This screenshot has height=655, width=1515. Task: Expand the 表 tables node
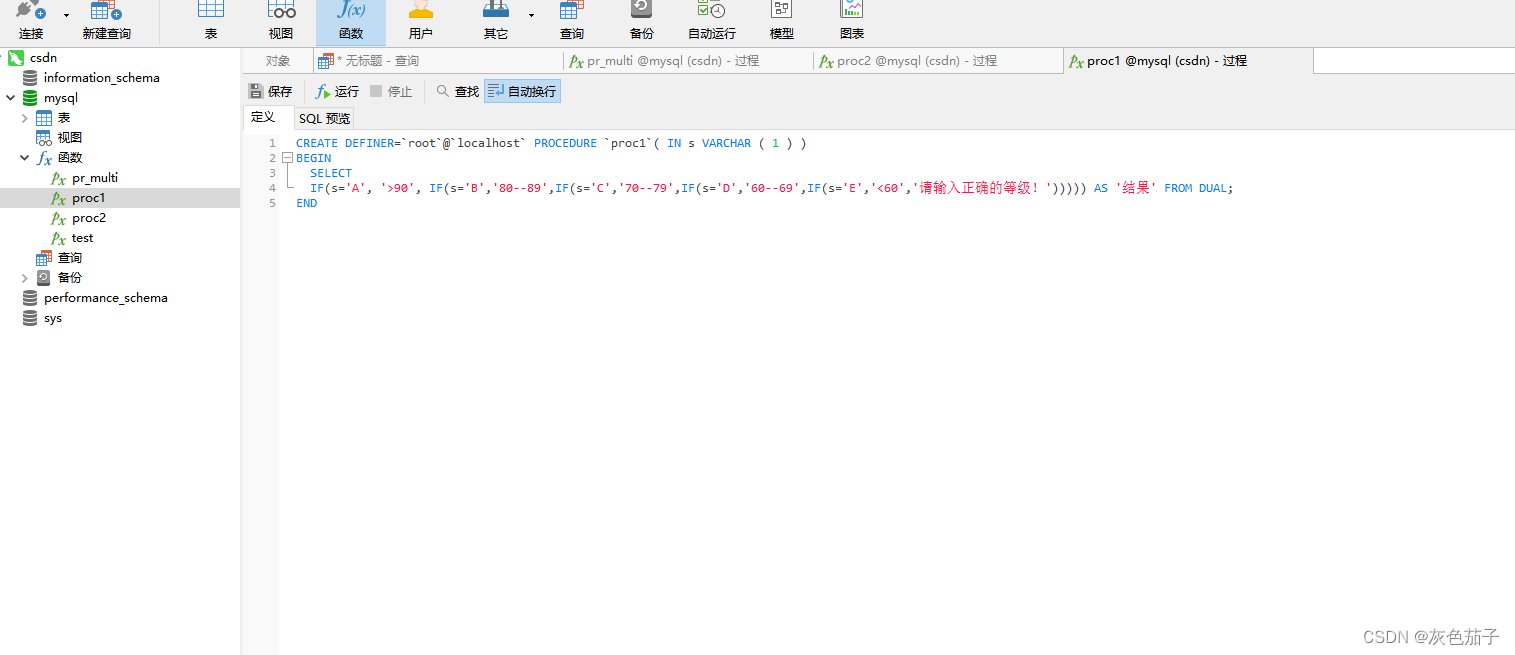pos(24,118)
